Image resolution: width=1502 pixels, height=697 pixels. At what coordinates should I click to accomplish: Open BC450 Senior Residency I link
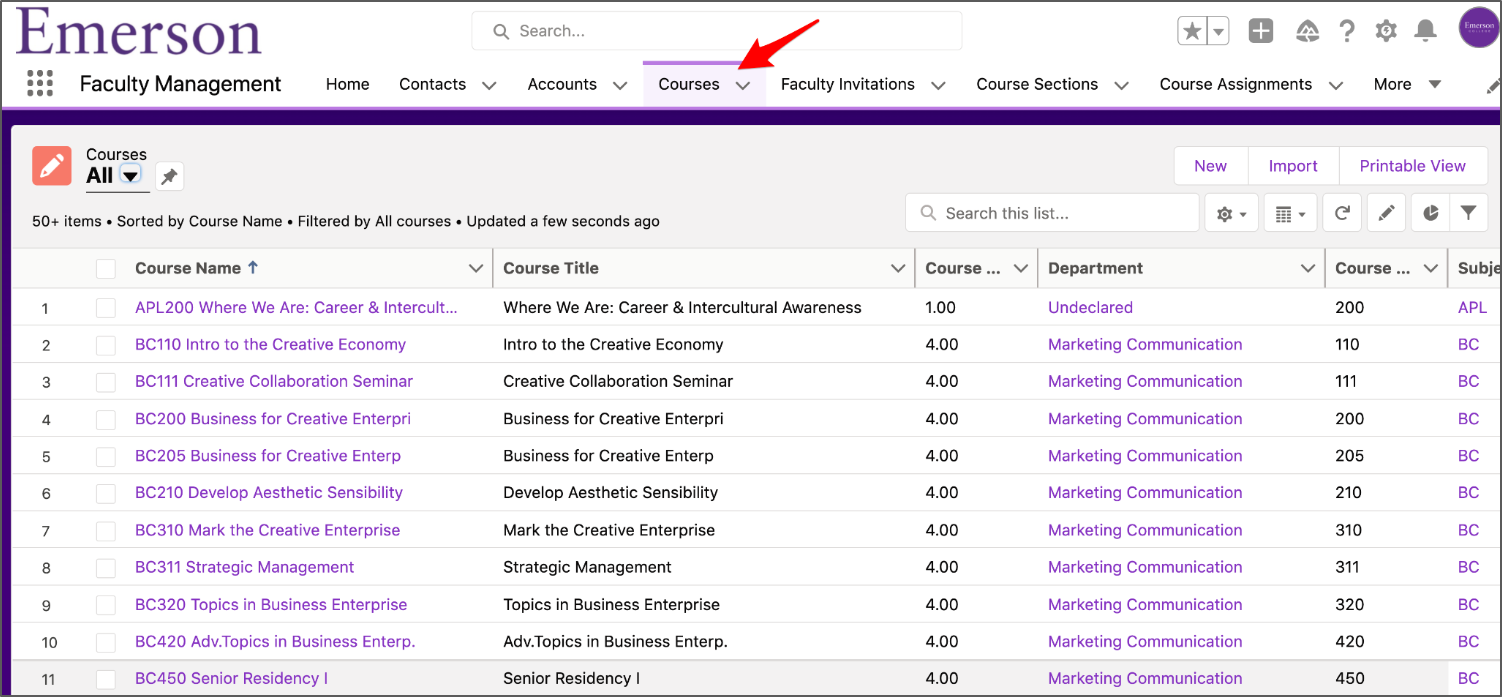click(x=231, y=678)
